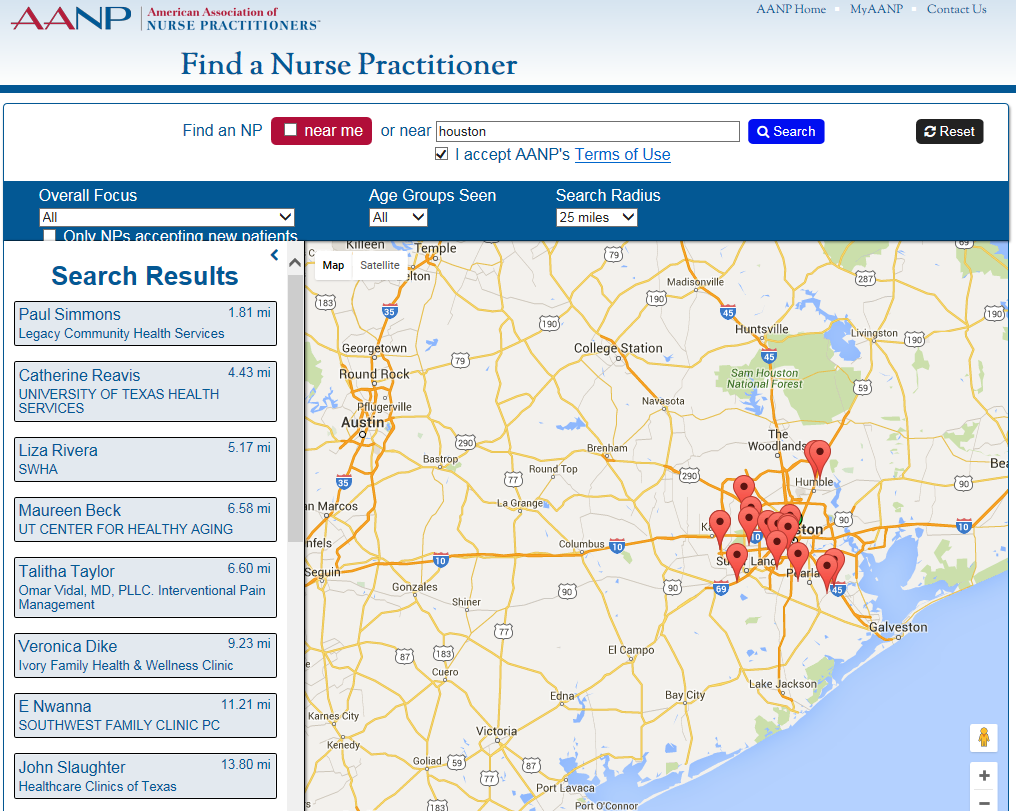Open the Contact Us link
Image resolution: width=1016 pixels, height=811 pixels.
(x=956, y=9)
